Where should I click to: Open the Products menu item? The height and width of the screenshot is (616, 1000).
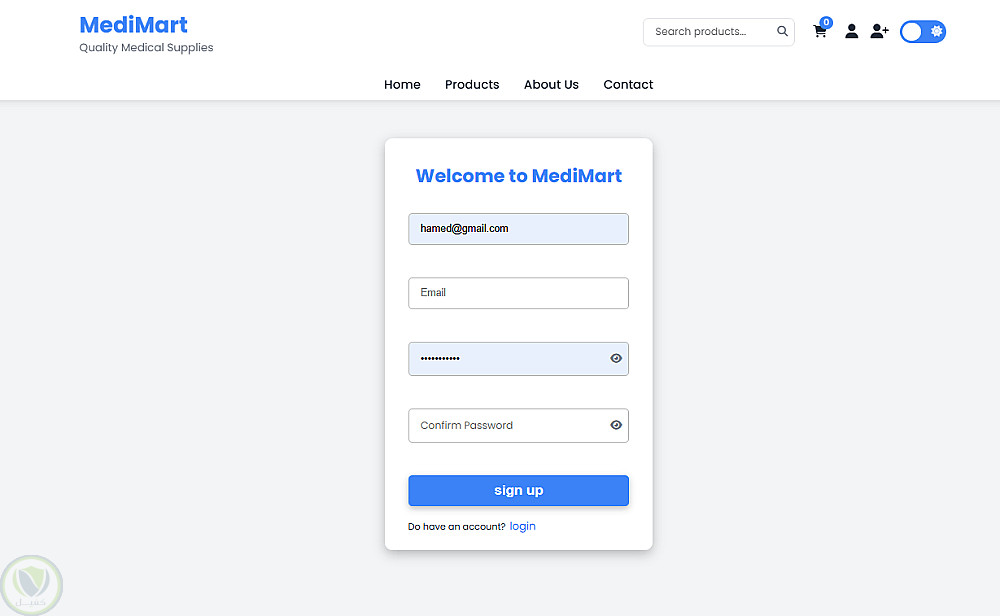(472, 85)
